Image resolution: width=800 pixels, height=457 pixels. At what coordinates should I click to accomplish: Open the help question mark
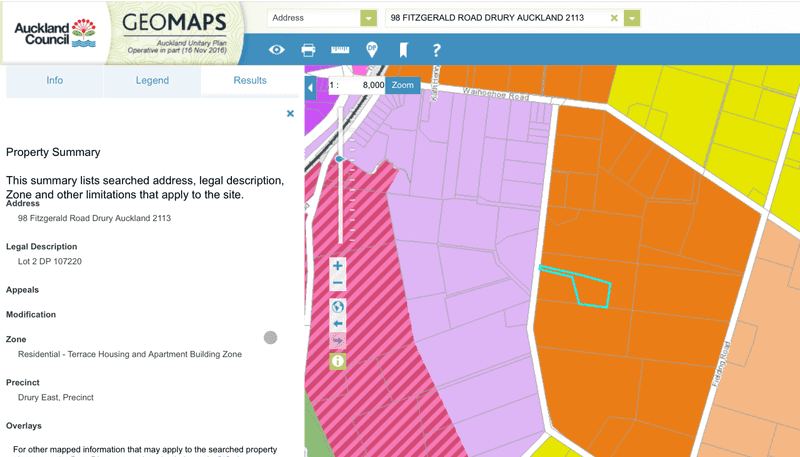(x=436, y=49)
